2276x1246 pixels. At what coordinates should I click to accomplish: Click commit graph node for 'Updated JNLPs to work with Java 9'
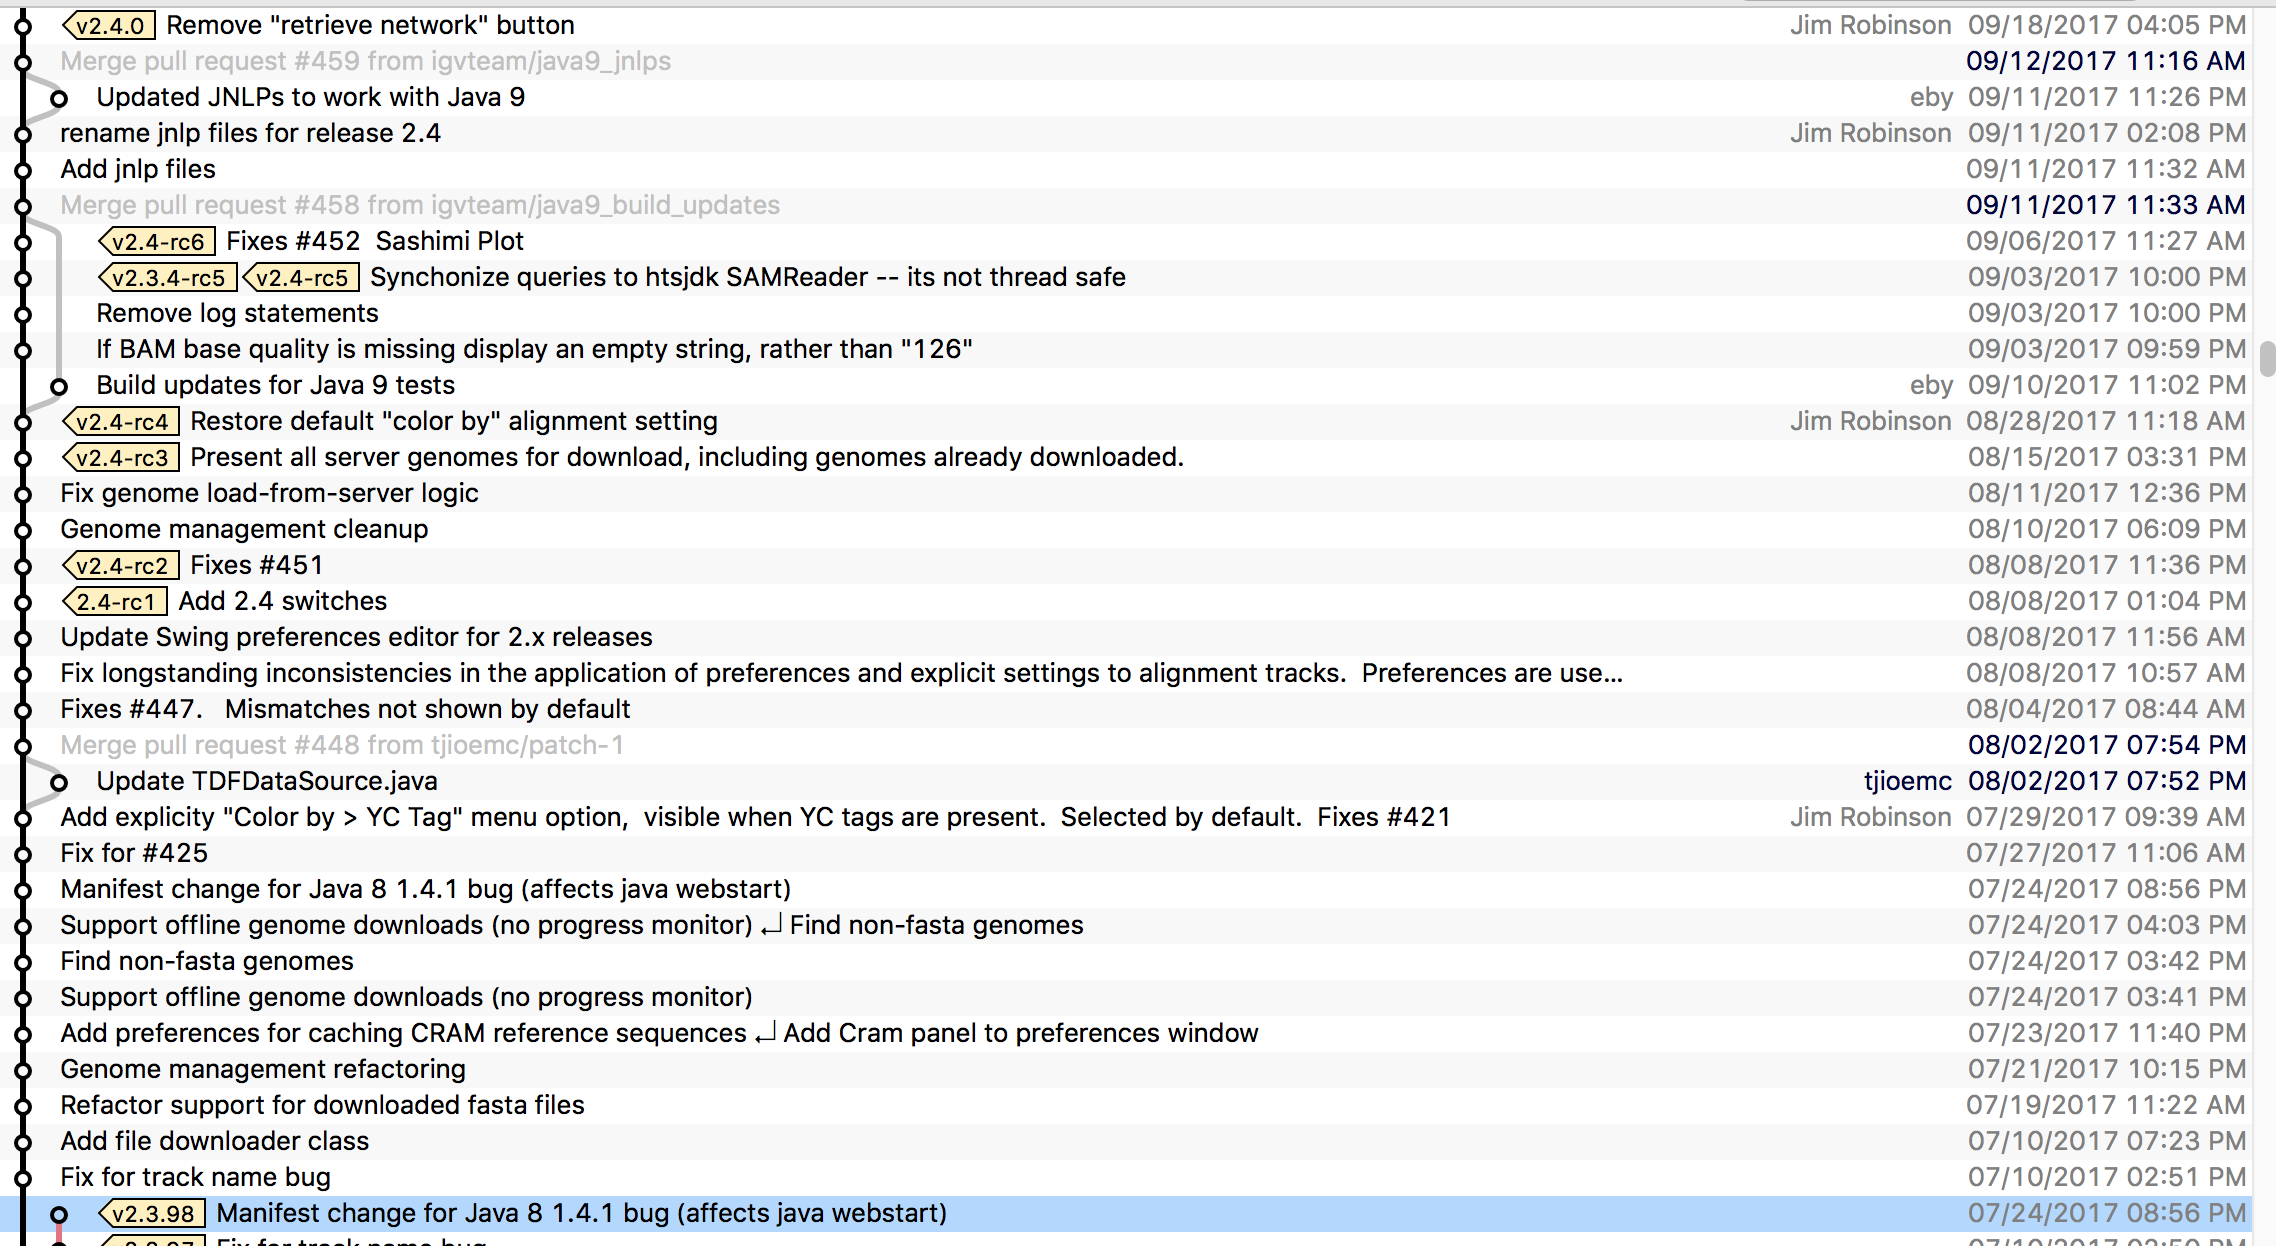[60, 97]
